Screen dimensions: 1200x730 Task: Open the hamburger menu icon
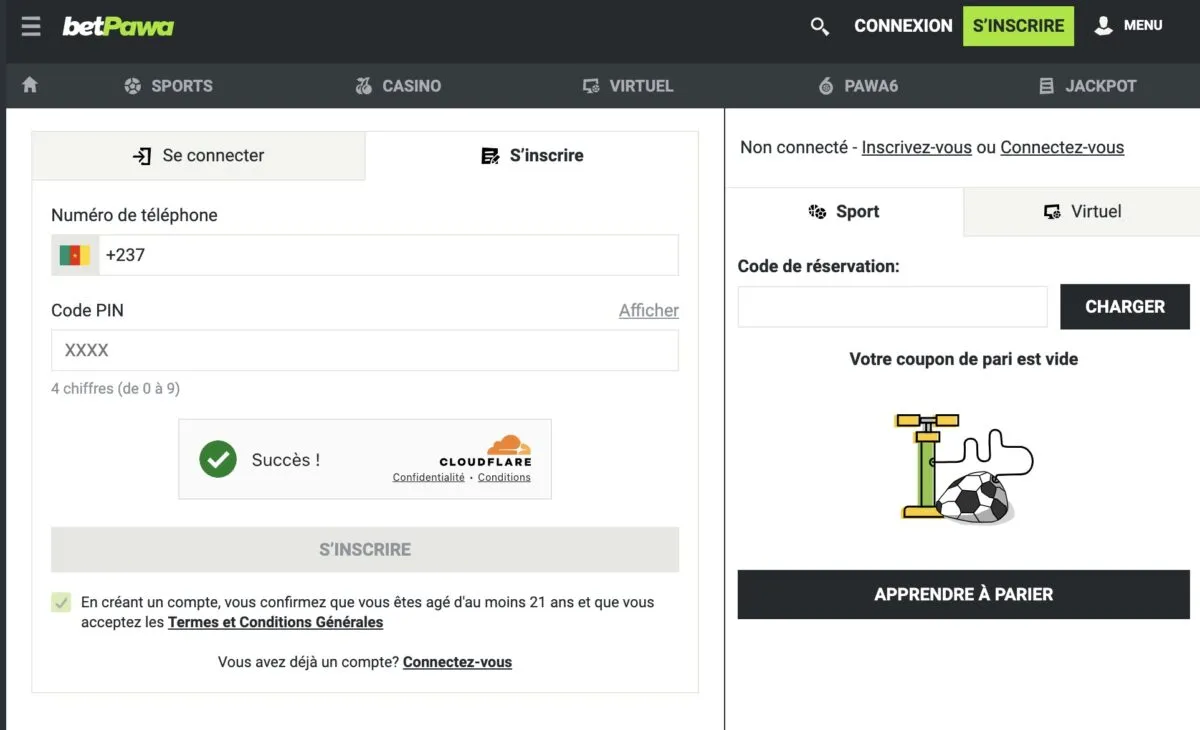coord(31,26)
